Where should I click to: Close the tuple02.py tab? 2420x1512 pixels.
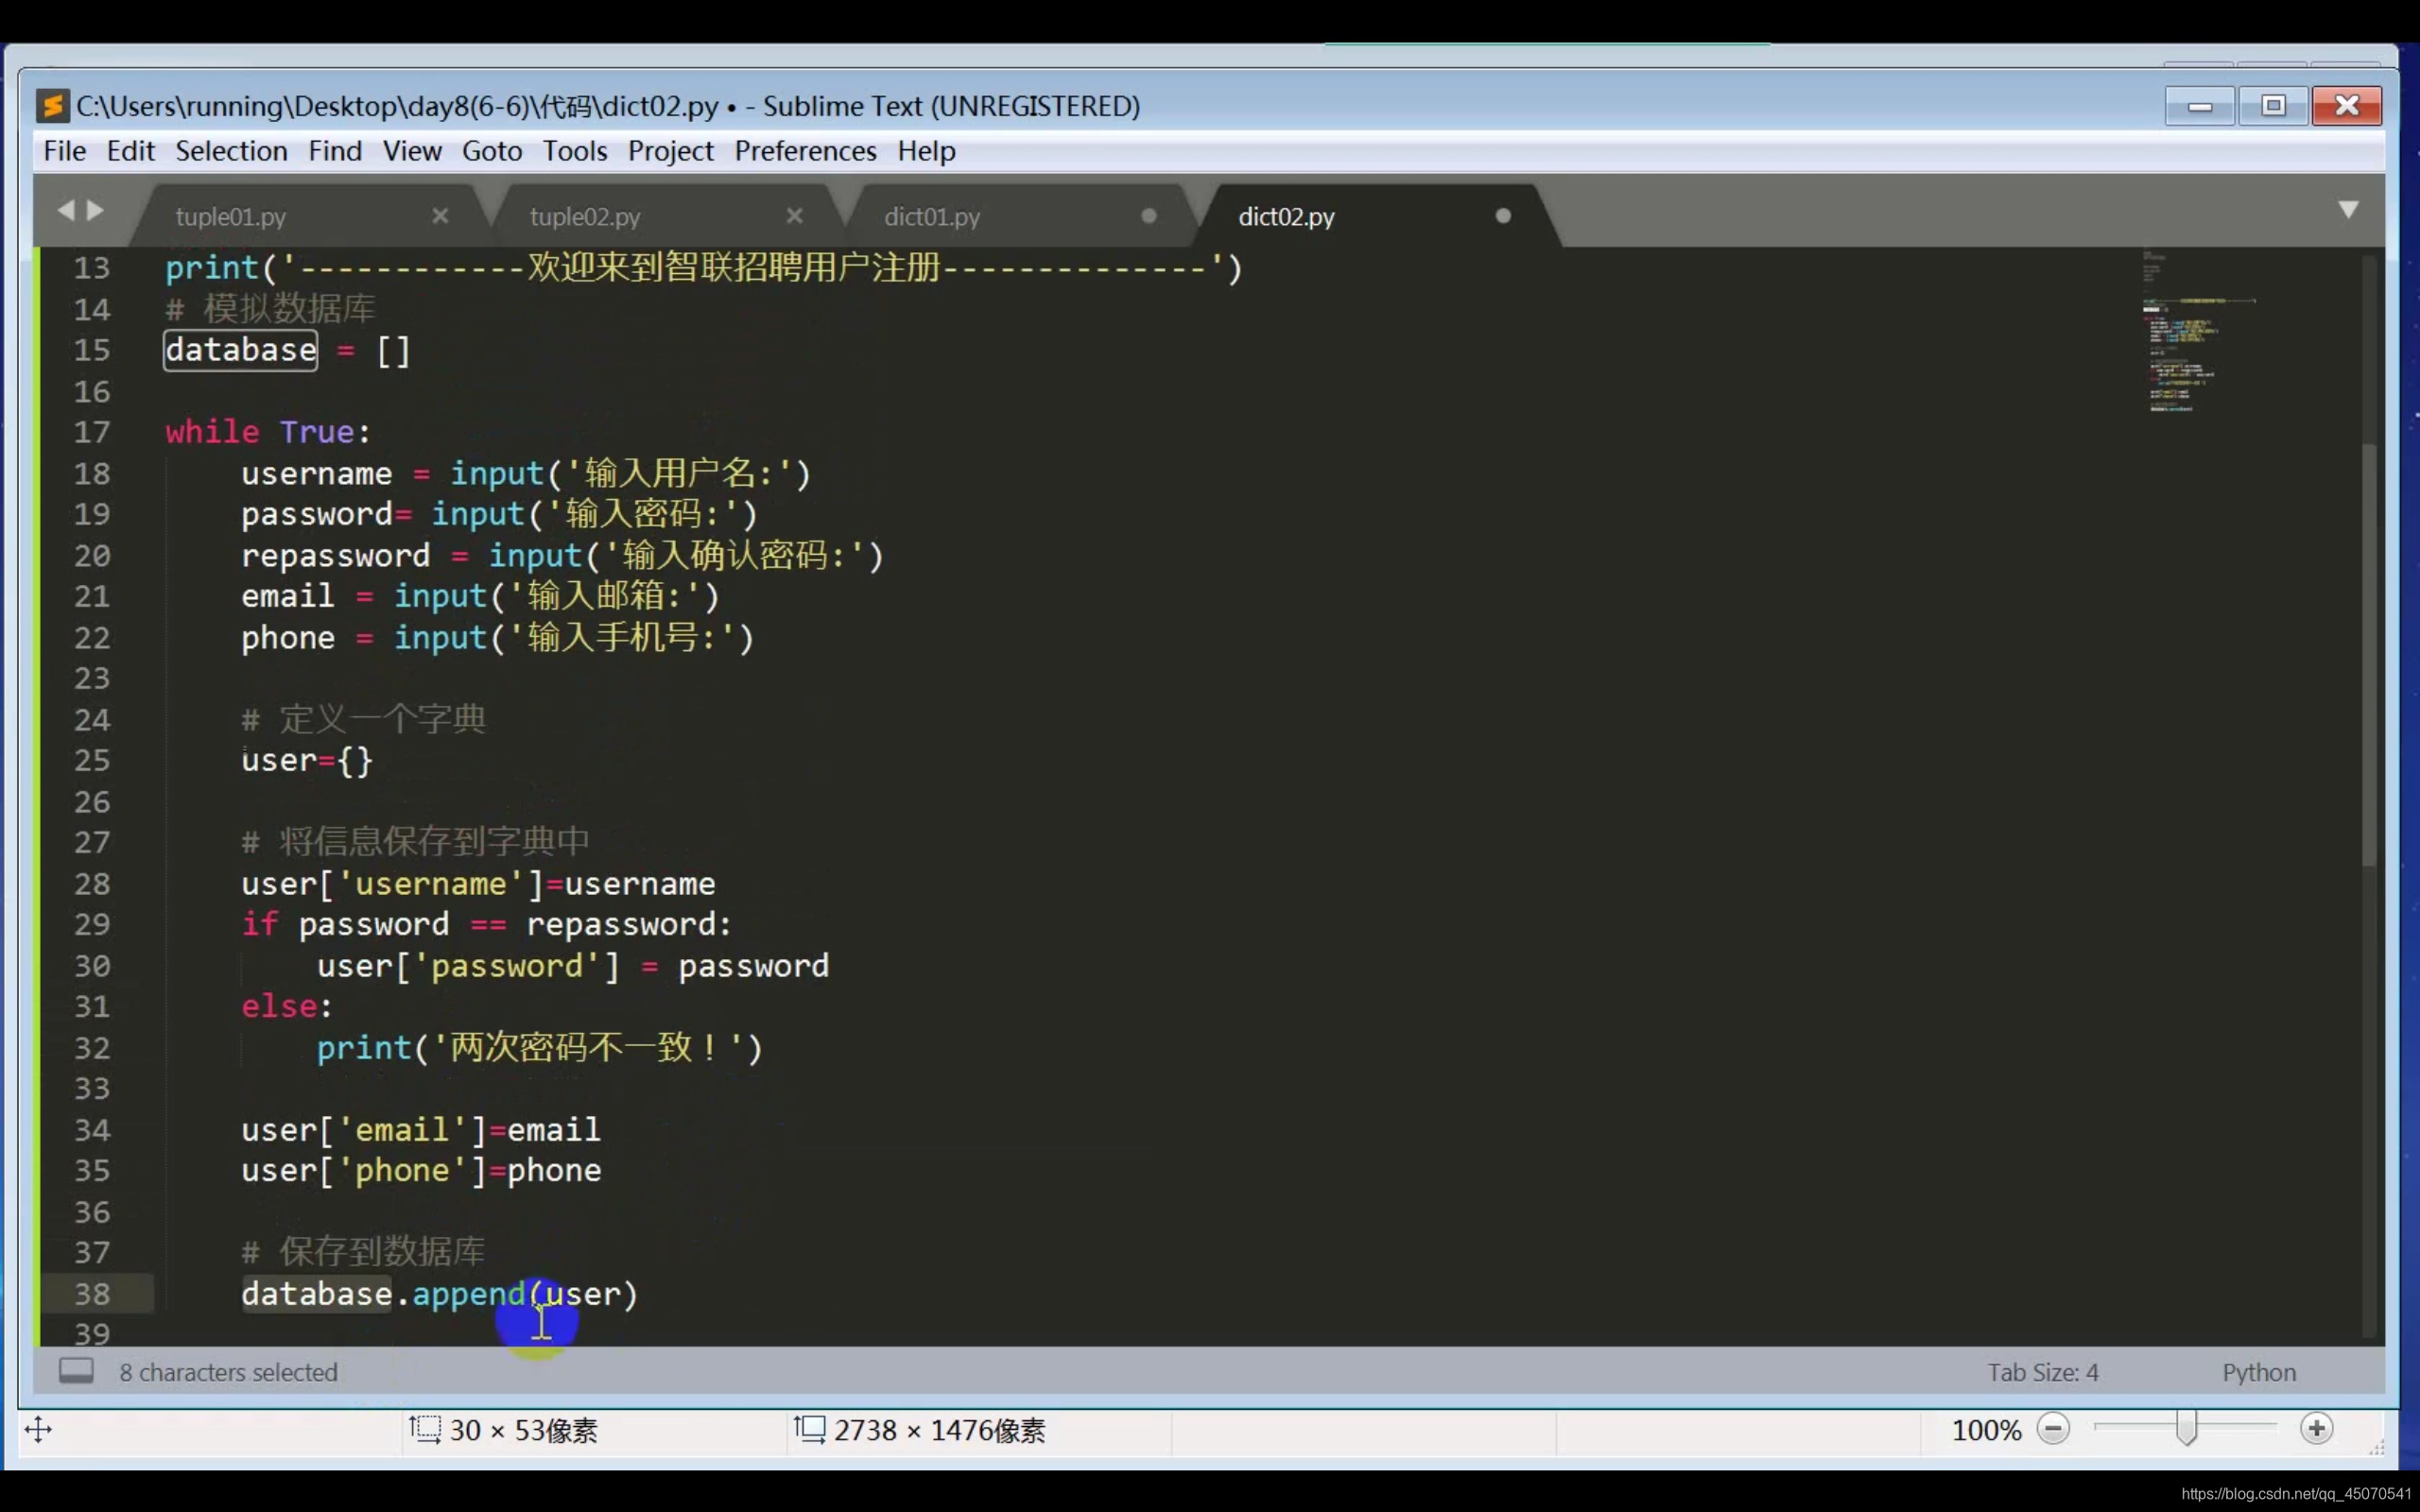pyautogui.click(x=795, y=216)
